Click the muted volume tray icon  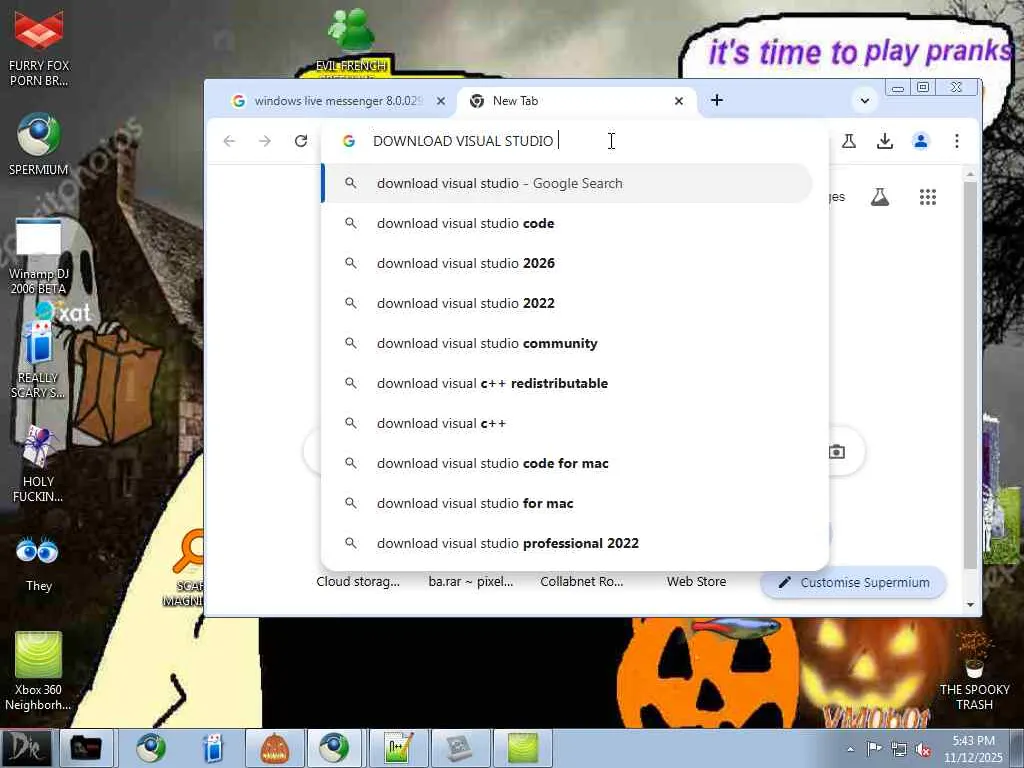923,749
